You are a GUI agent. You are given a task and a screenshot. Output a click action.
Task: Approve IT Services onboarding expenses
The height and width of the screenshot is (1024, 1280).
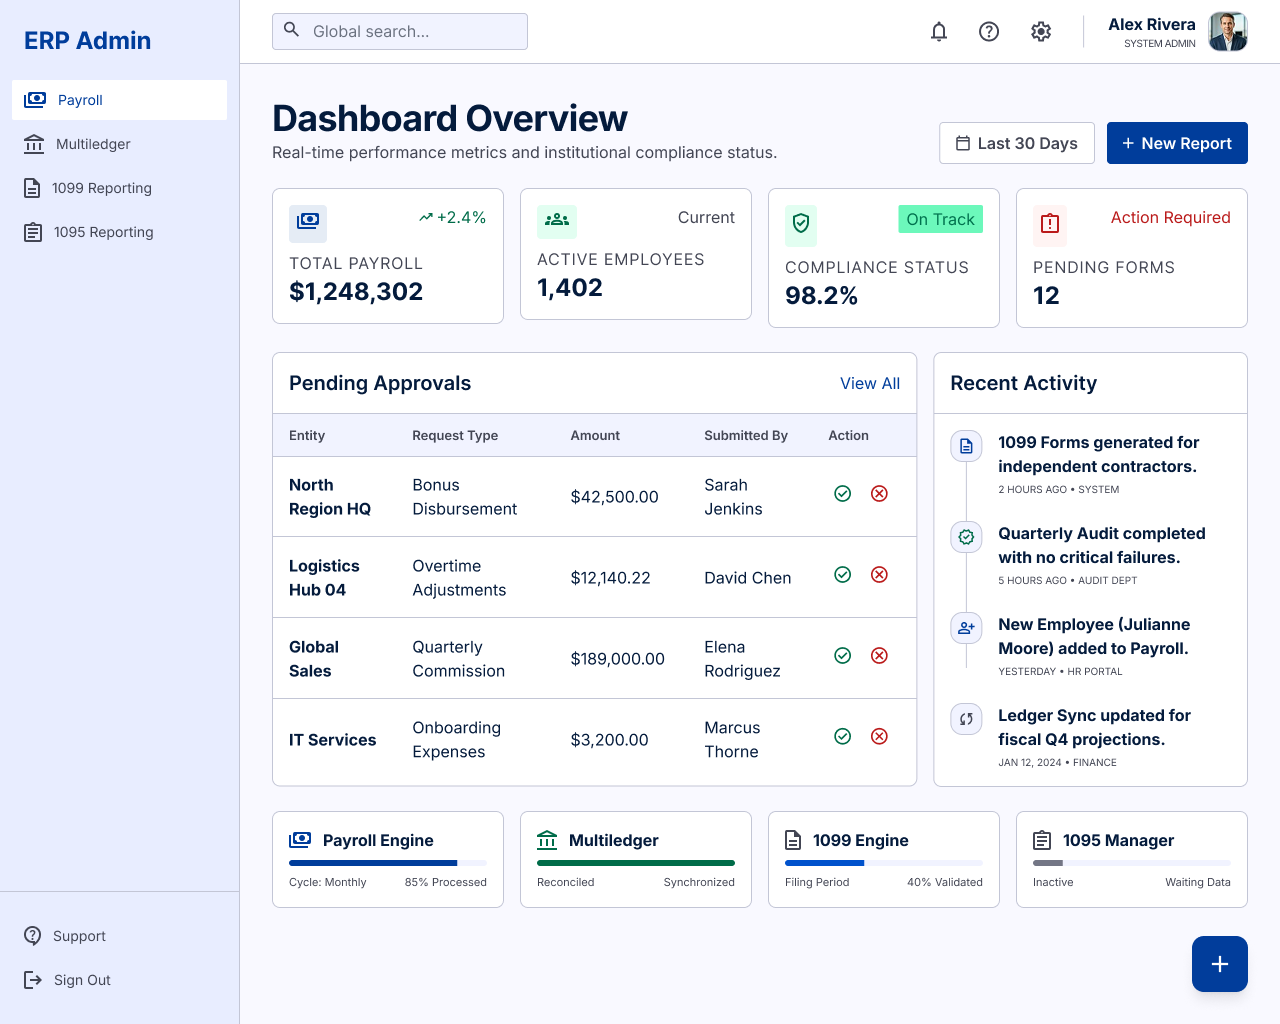pyautogui.click(x=843, y=737)
